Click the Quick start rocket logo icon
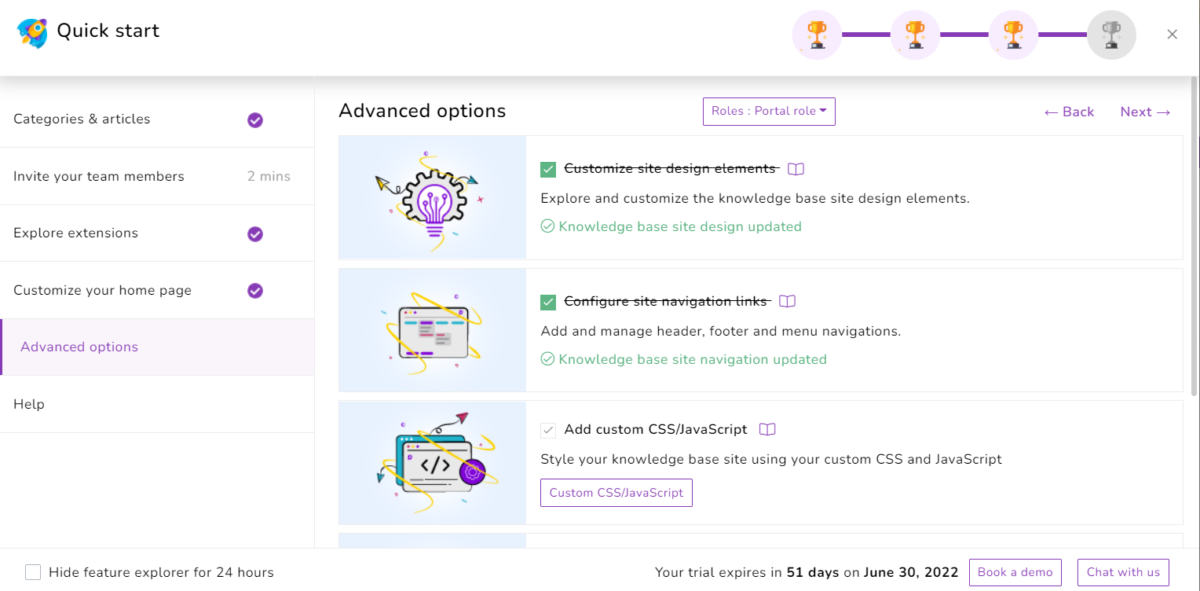Viewport: 1200px width, 591px height. pos(32,31)
